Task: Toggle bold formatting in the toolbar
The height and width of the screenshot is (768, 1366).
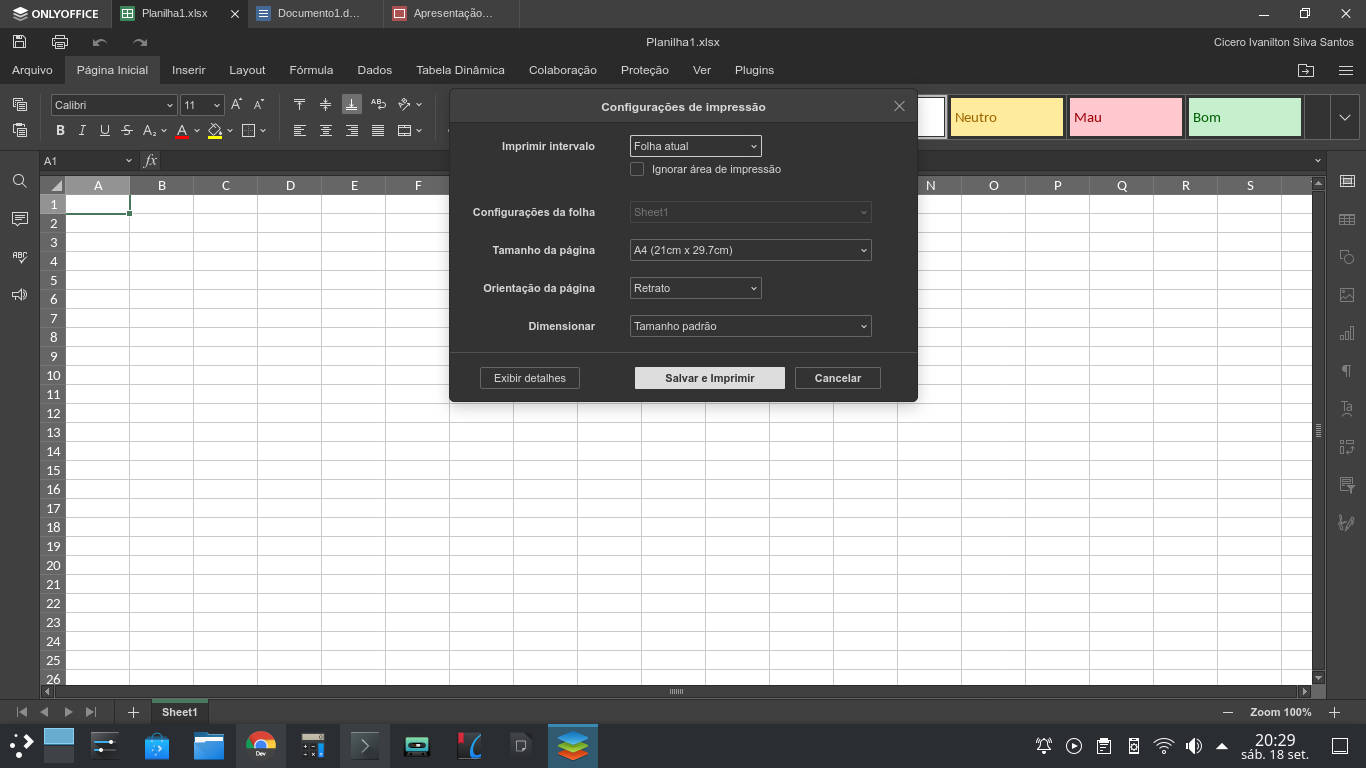Action: coord(60,130)
